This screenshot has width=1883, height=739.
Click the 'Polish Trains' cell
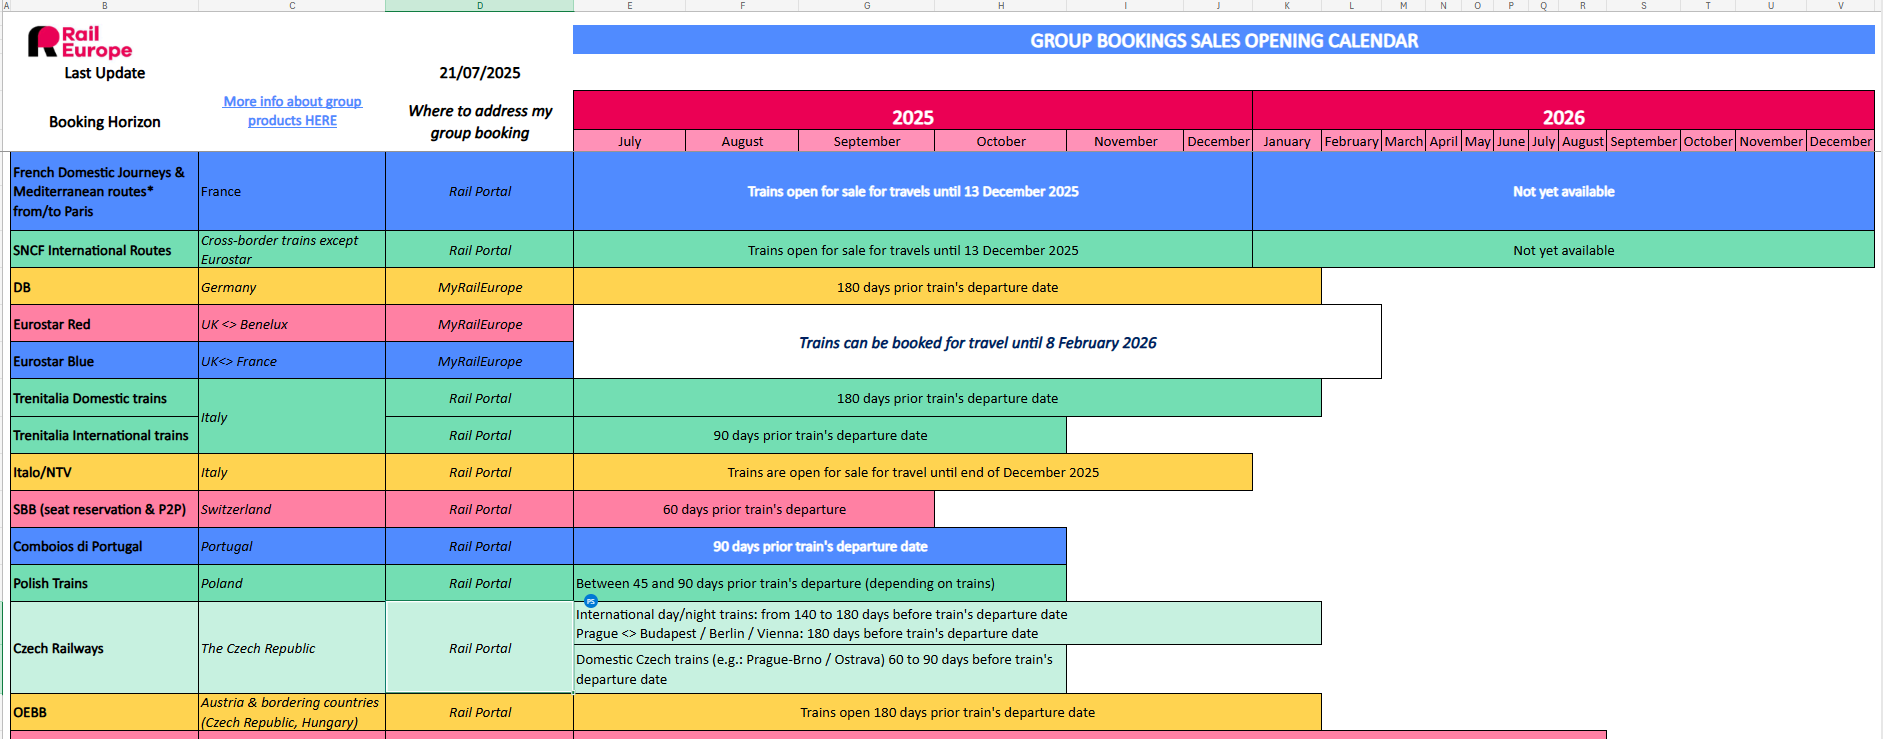(105, 583)
